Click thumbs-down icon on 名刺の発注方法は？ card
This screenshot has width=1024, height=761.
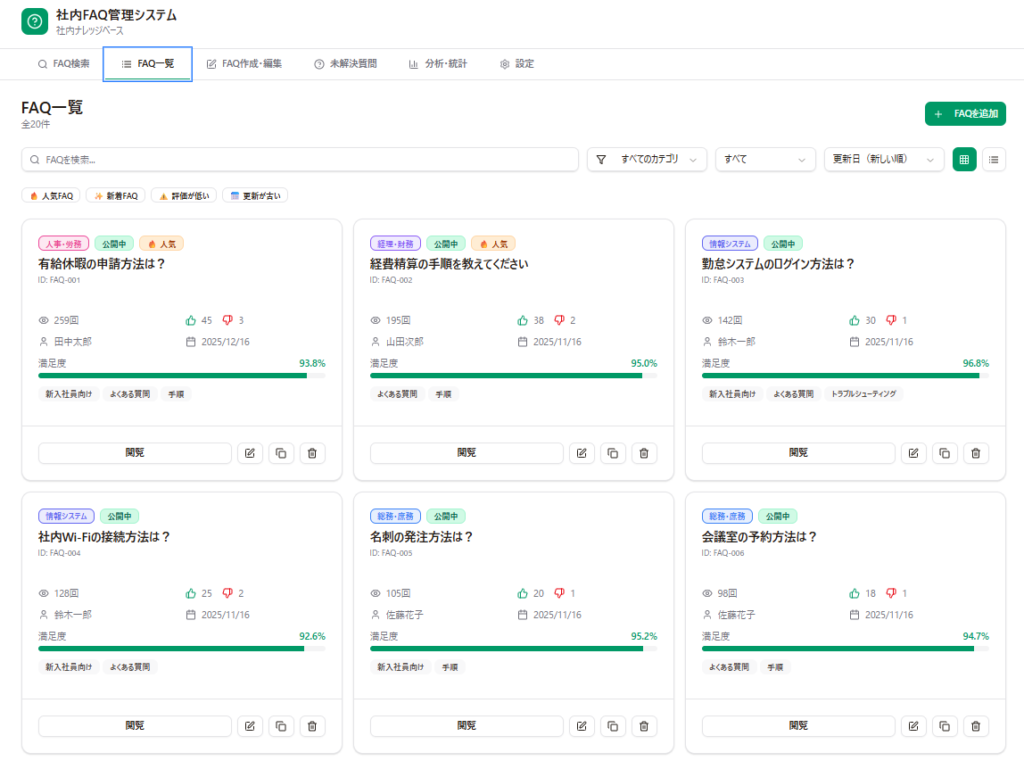coord(559,593)
